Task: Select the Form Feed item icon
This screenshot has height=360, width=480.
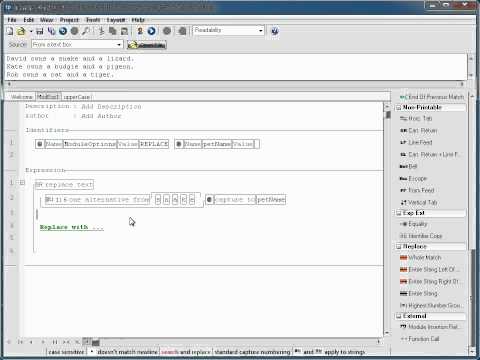Action: click(403, 190)
